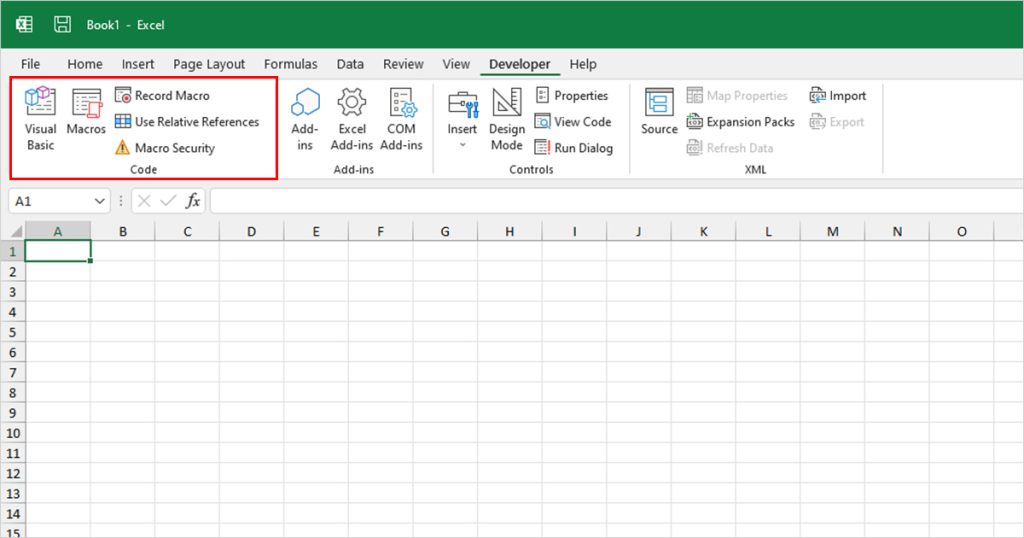Open XML Expansion Packs
Screen dimensions: 1024x538
pos(740,121)
